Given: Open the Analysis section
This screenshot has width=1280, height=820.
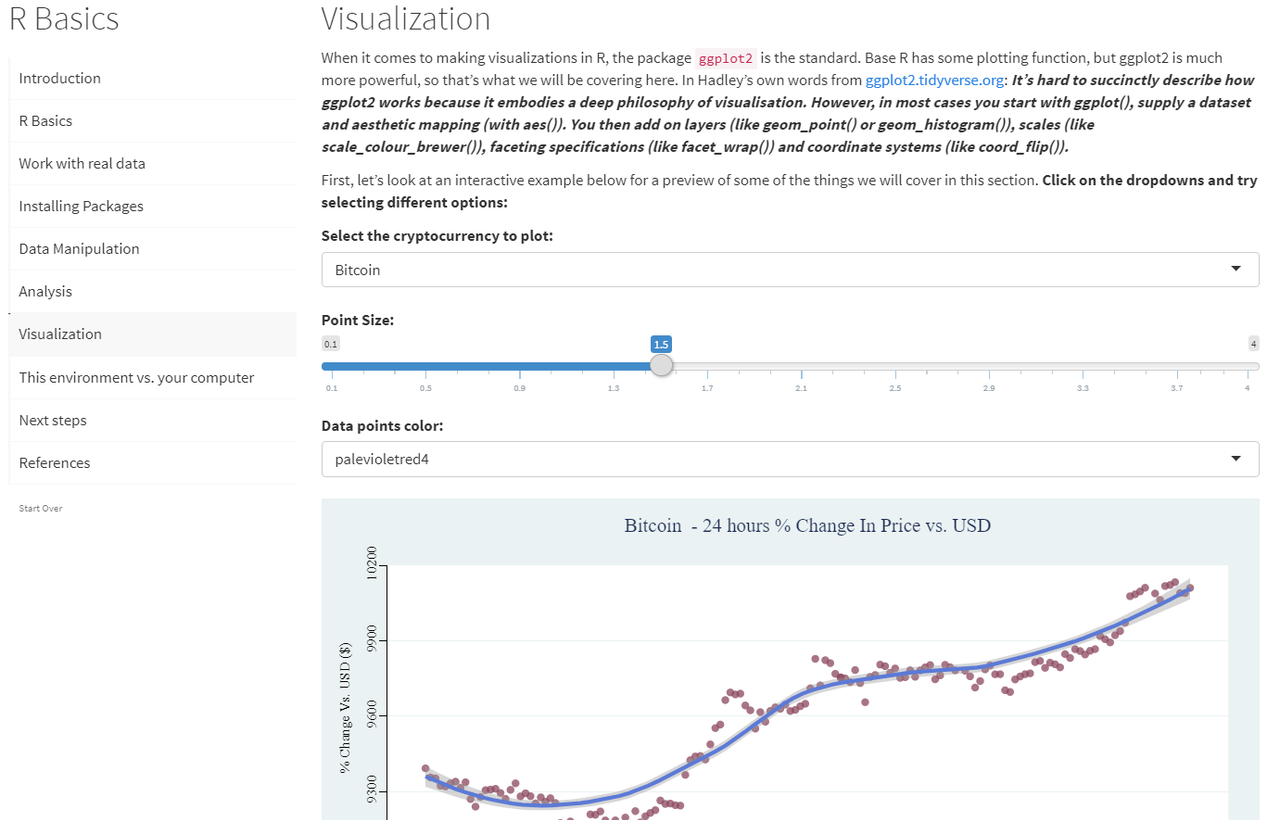Looking at the screenshot, I should [x=152, y=291].
